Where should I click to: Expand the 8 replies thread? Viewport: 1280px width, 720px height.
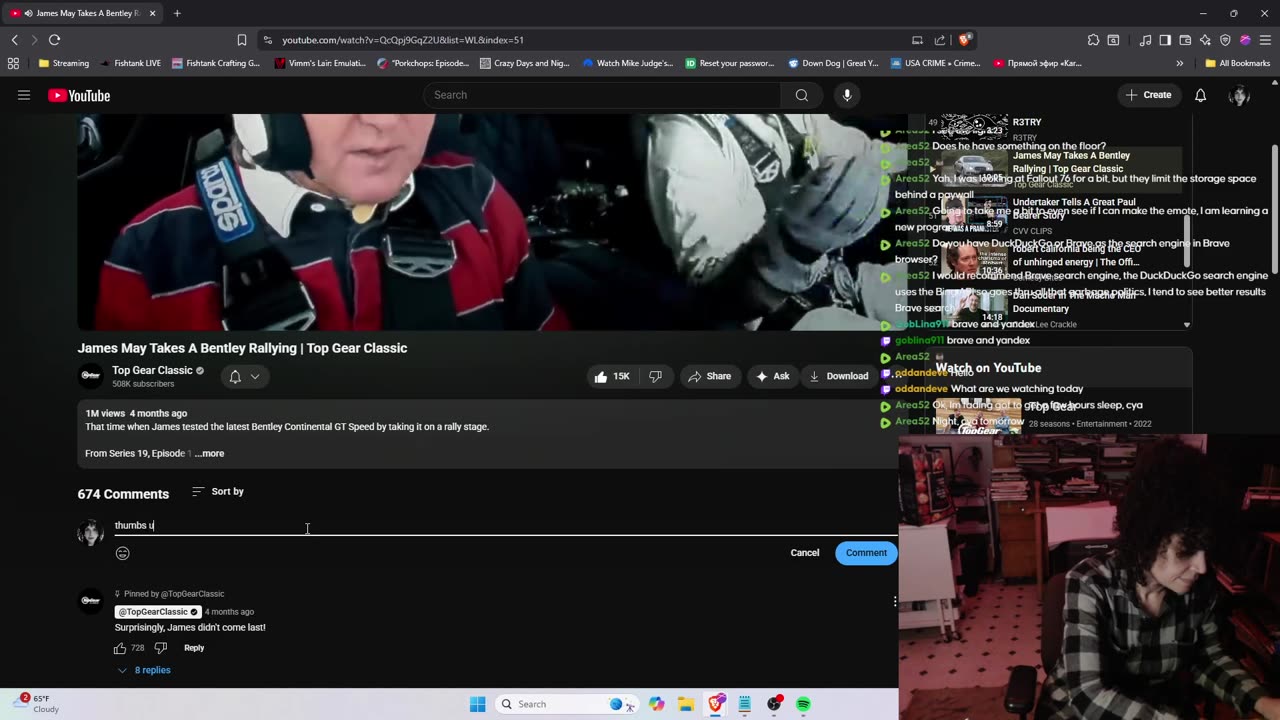tap(144, 670)
